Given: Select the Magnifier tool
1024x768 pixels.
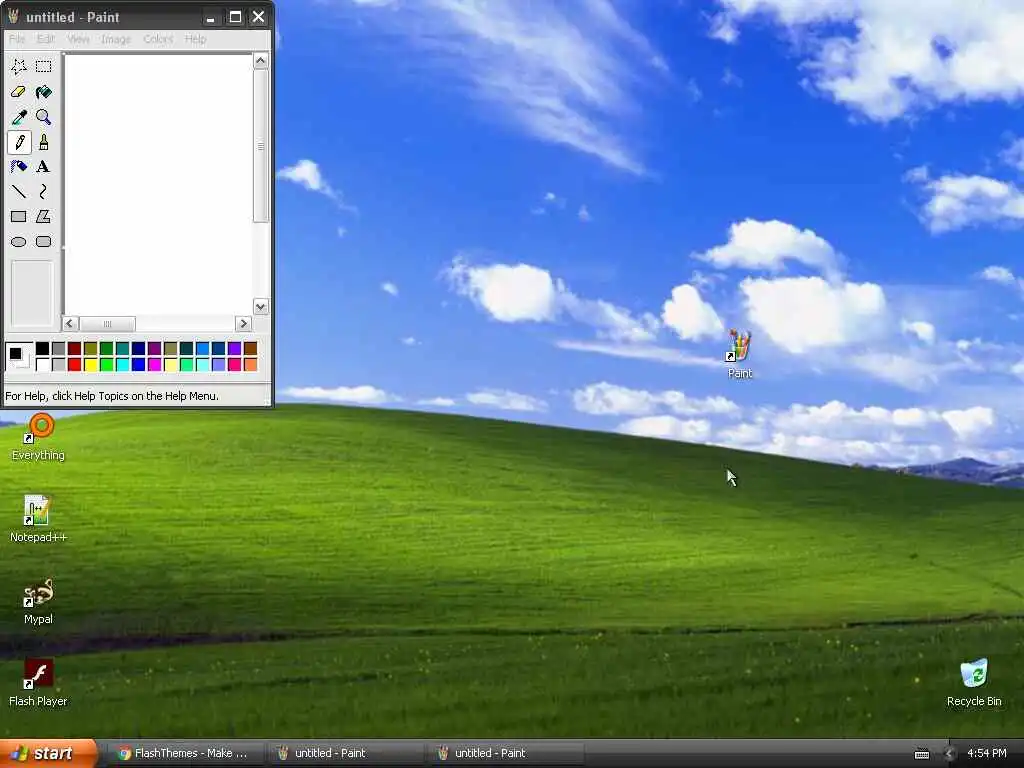Looking at the screenshot, I should pos(44,117).
